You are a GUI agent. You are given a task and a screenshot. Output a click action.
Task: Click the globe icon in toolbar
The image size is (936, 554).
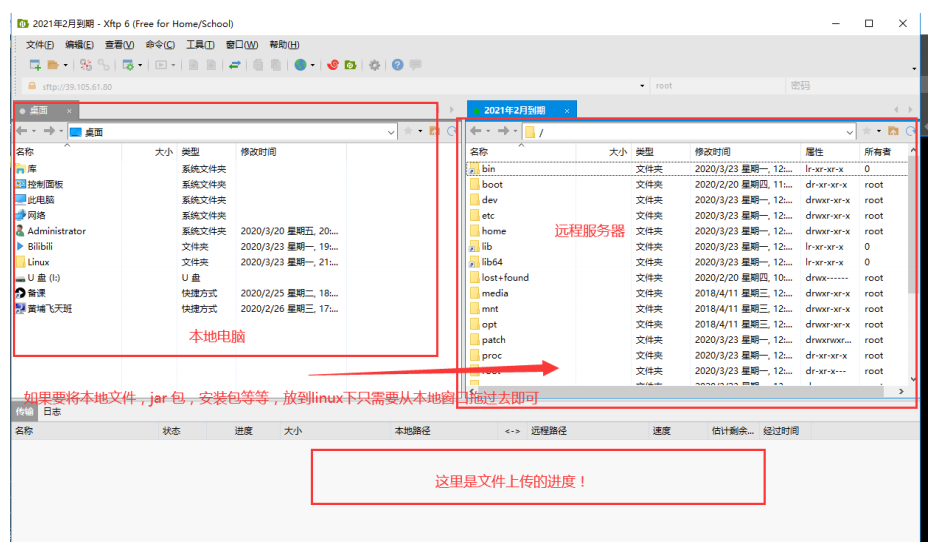coord(300,65)
